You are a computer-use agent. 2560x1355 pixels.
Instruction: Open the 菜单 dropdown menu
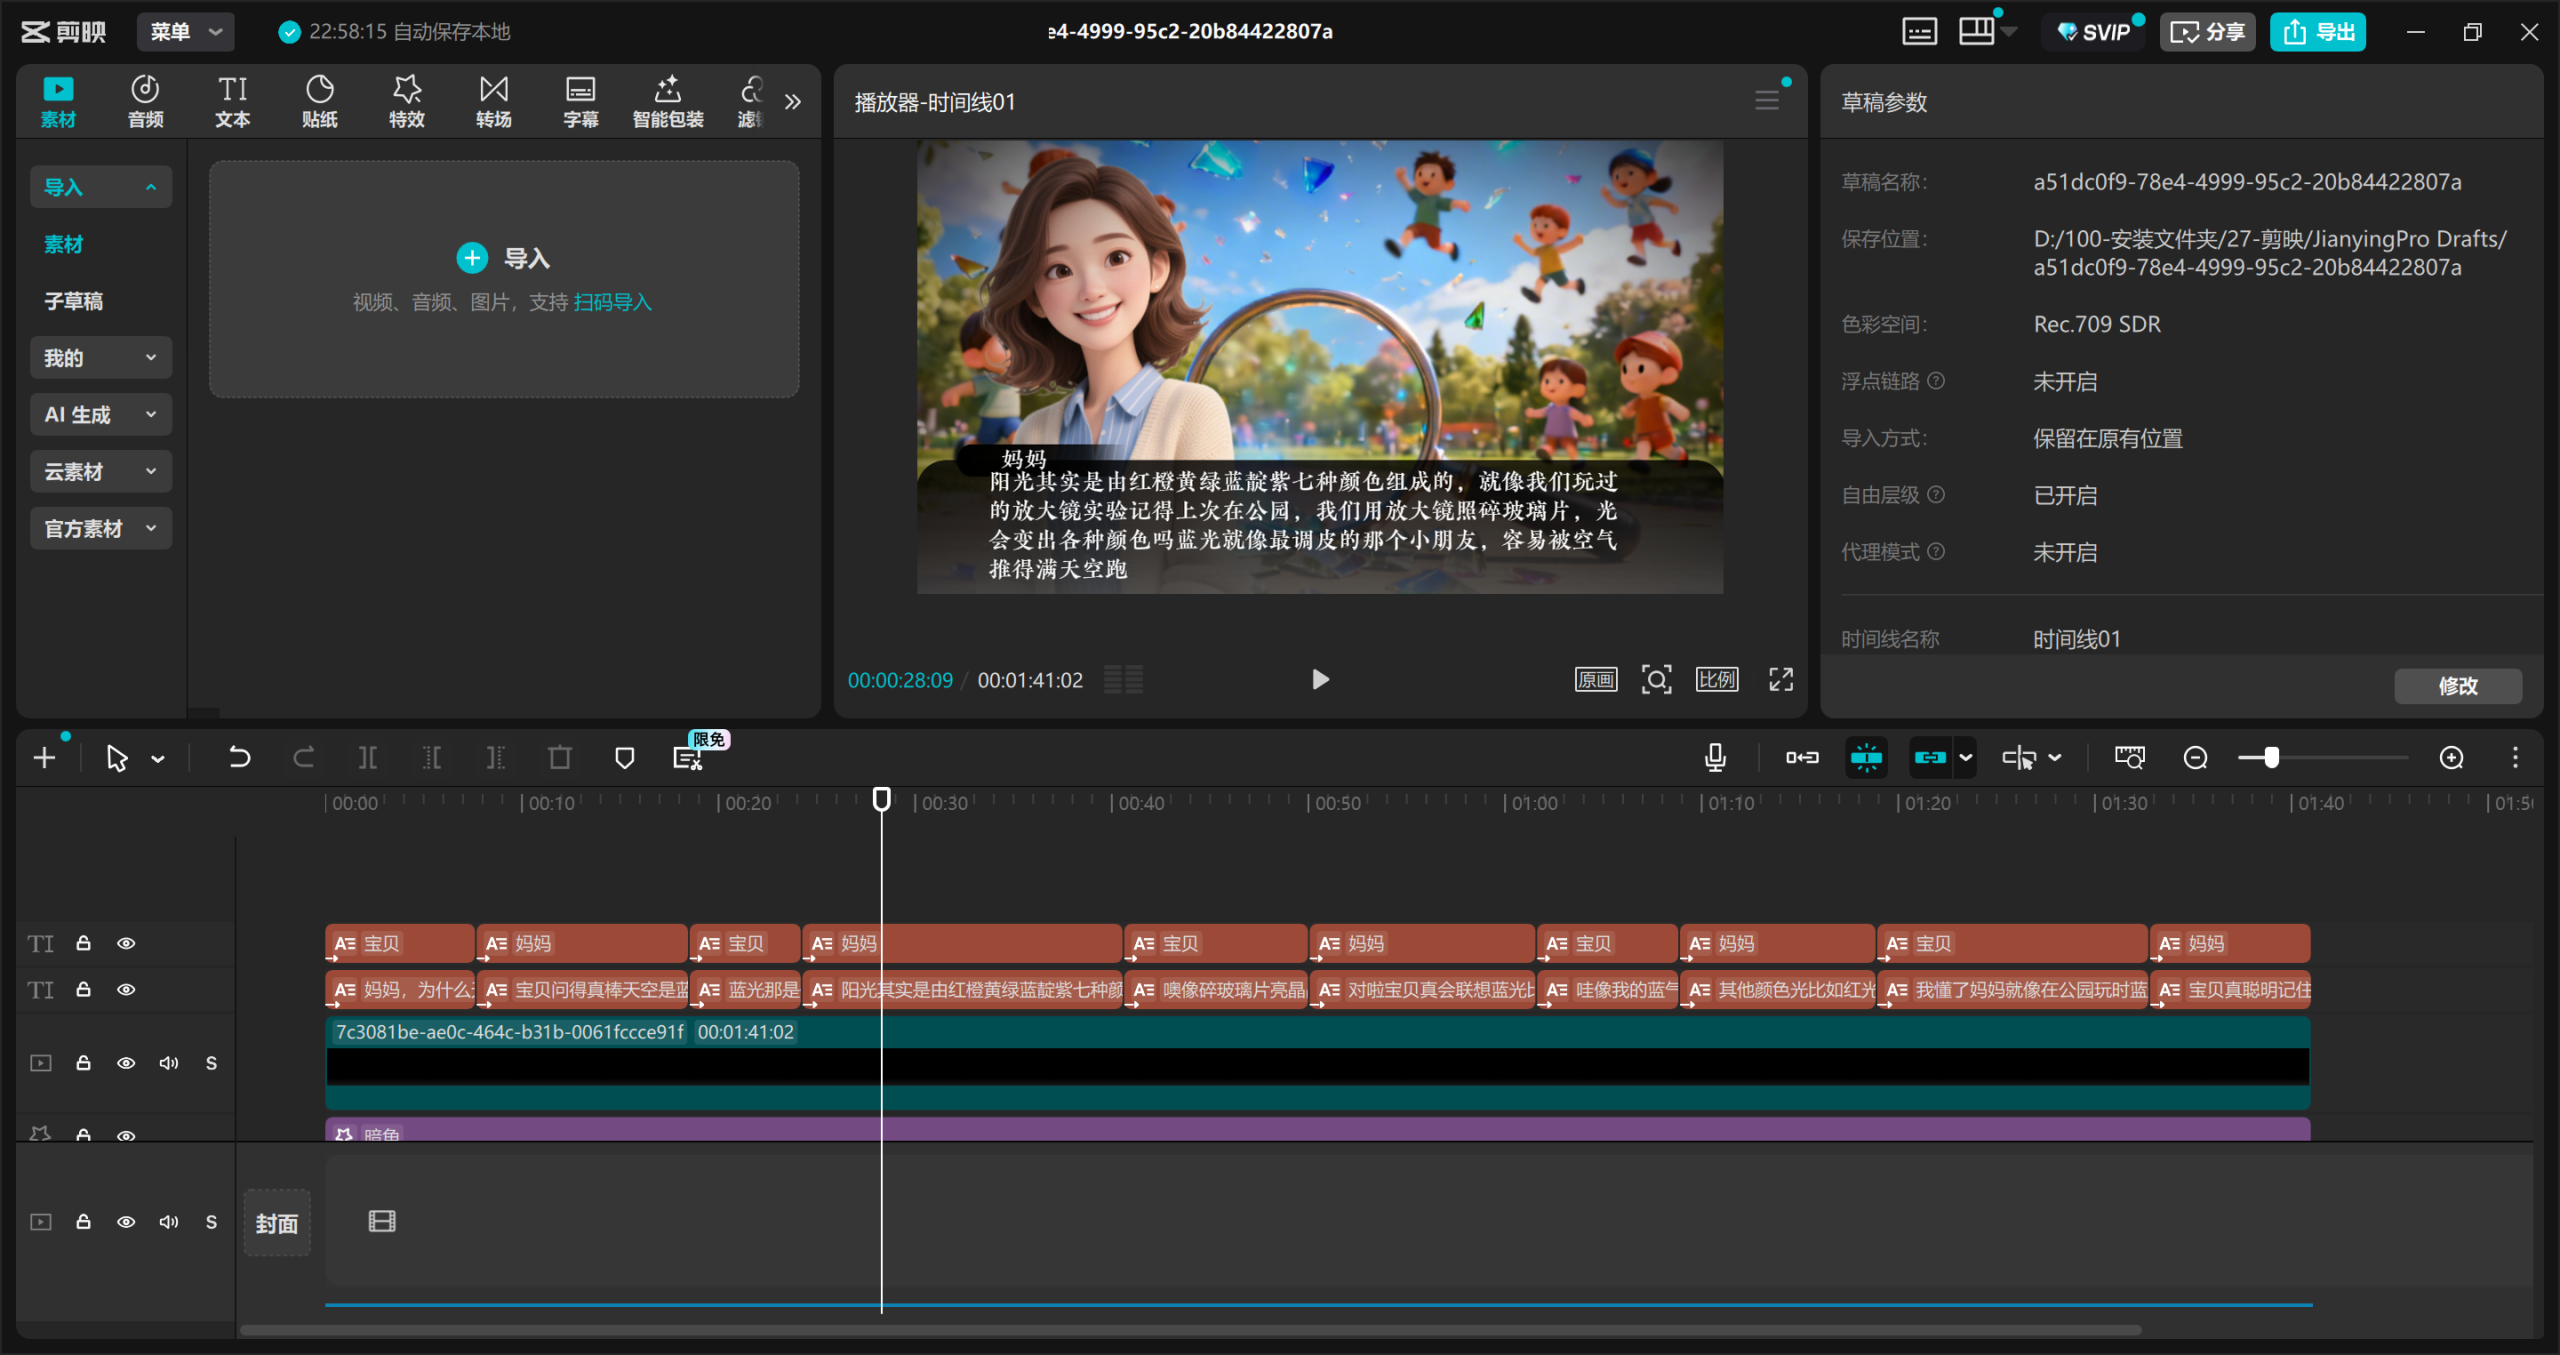coord(186,31)
